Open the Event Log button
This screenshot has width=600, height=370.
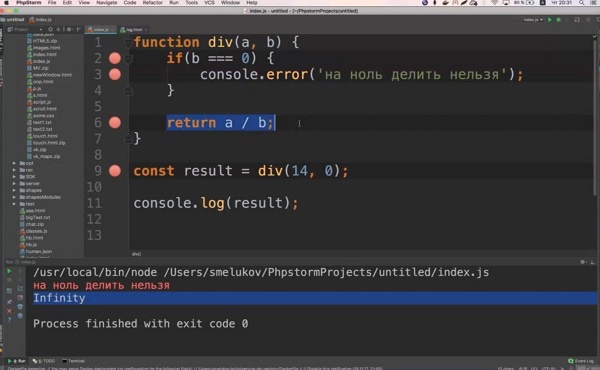(581, 361)
